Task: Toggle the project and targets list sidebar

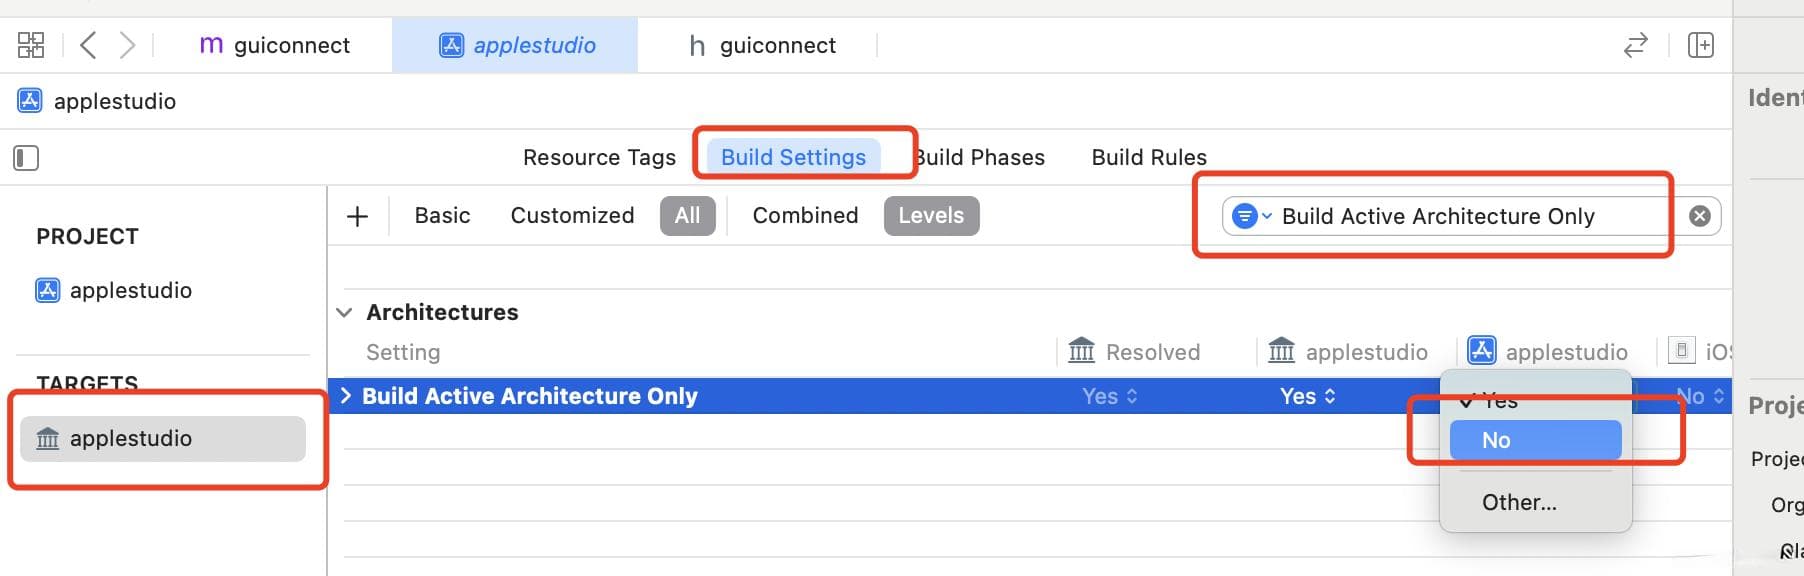Action: 26,158
